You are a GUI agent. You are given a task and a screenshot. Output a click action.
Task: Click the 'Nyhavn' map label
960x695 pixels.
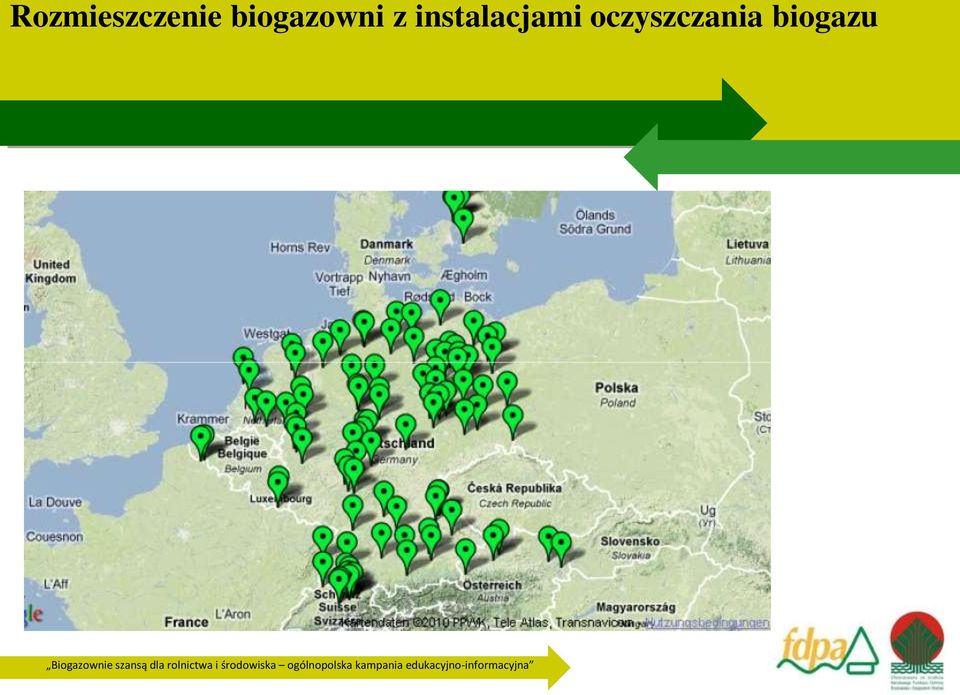tap(389, 276)
